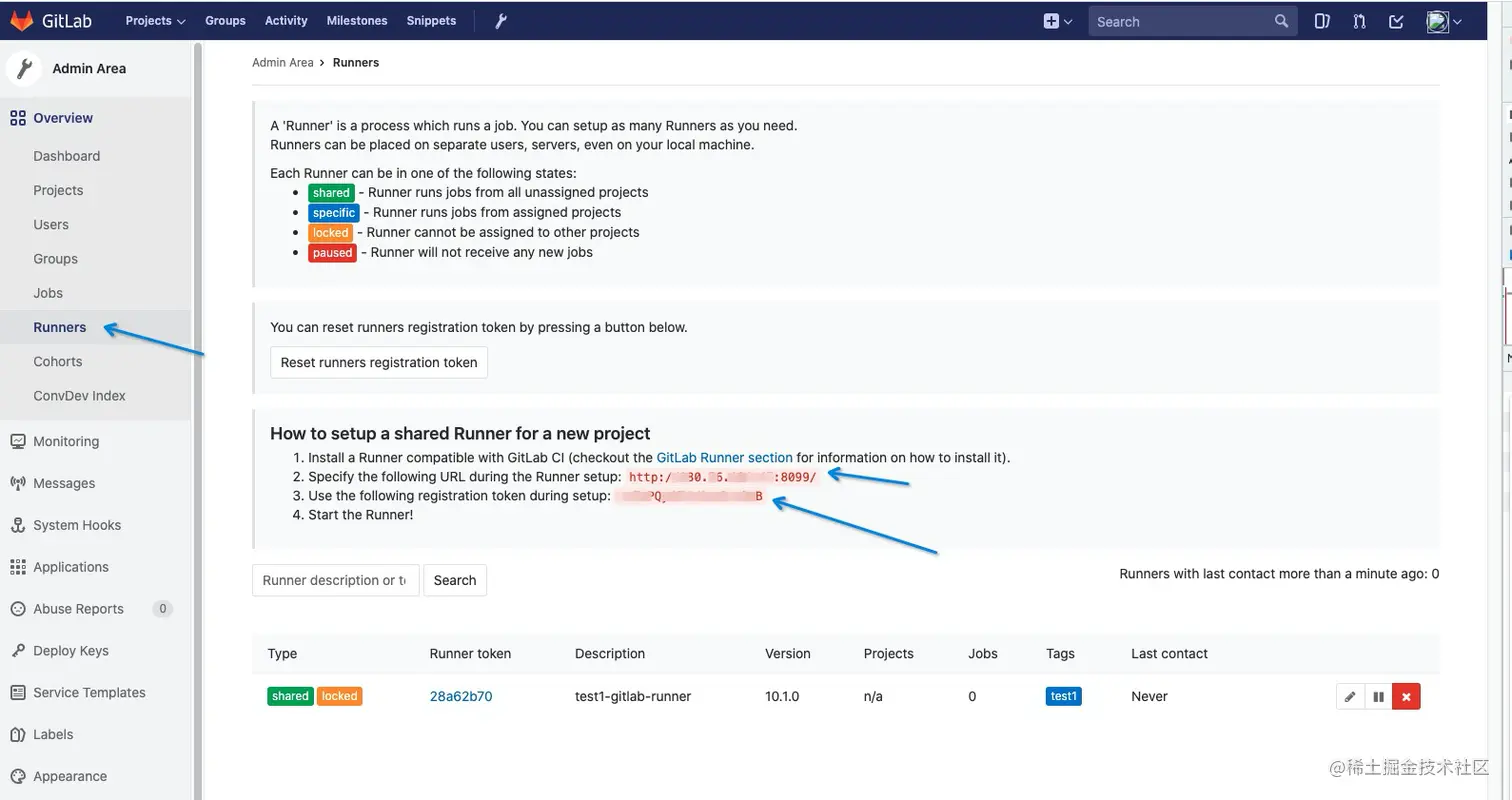
Task: Click Reset runners registration token button
Action: 379,362
